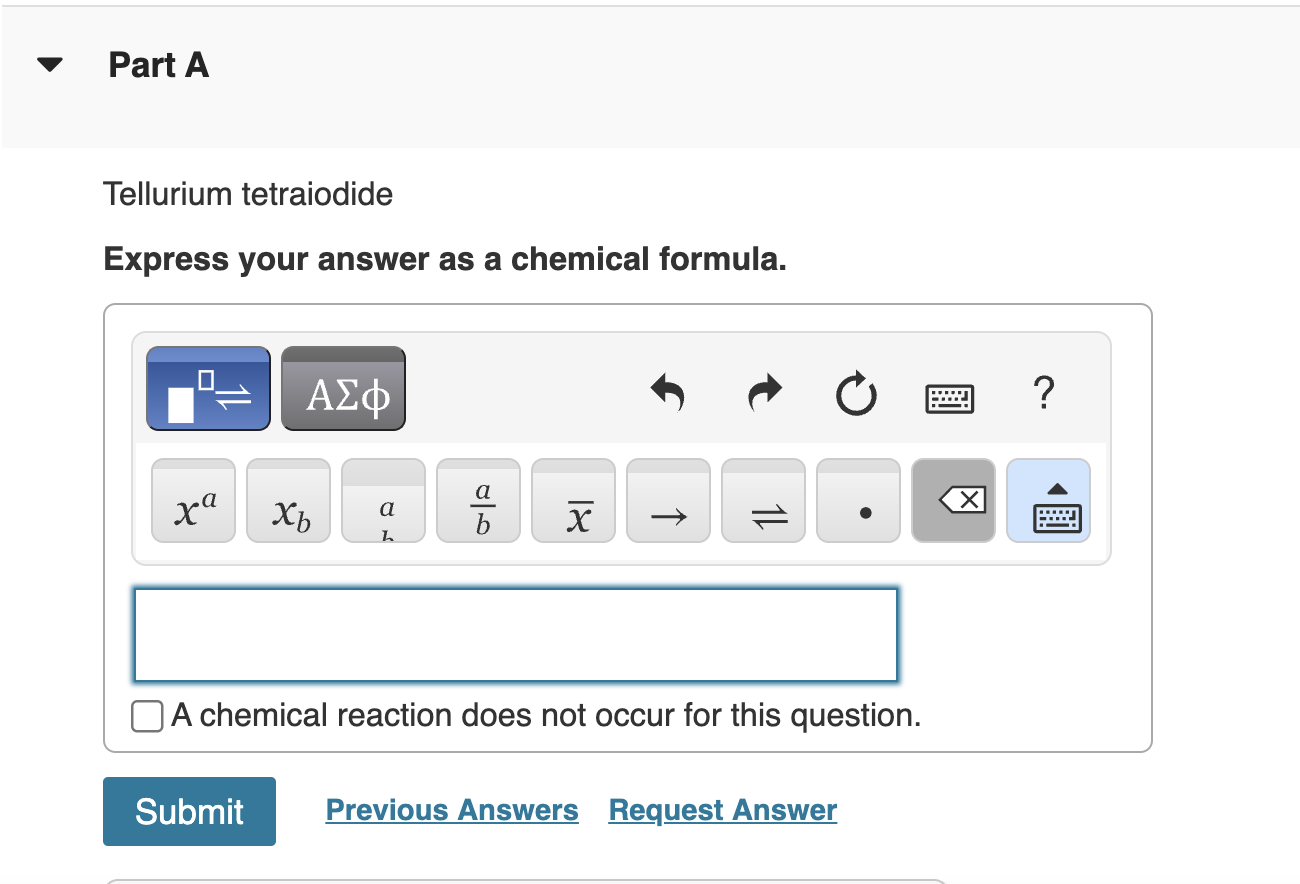Collapse the on-screen keypad toggle
Image resolution: width=1300 pixels, height=884 pixels.
1048,501
